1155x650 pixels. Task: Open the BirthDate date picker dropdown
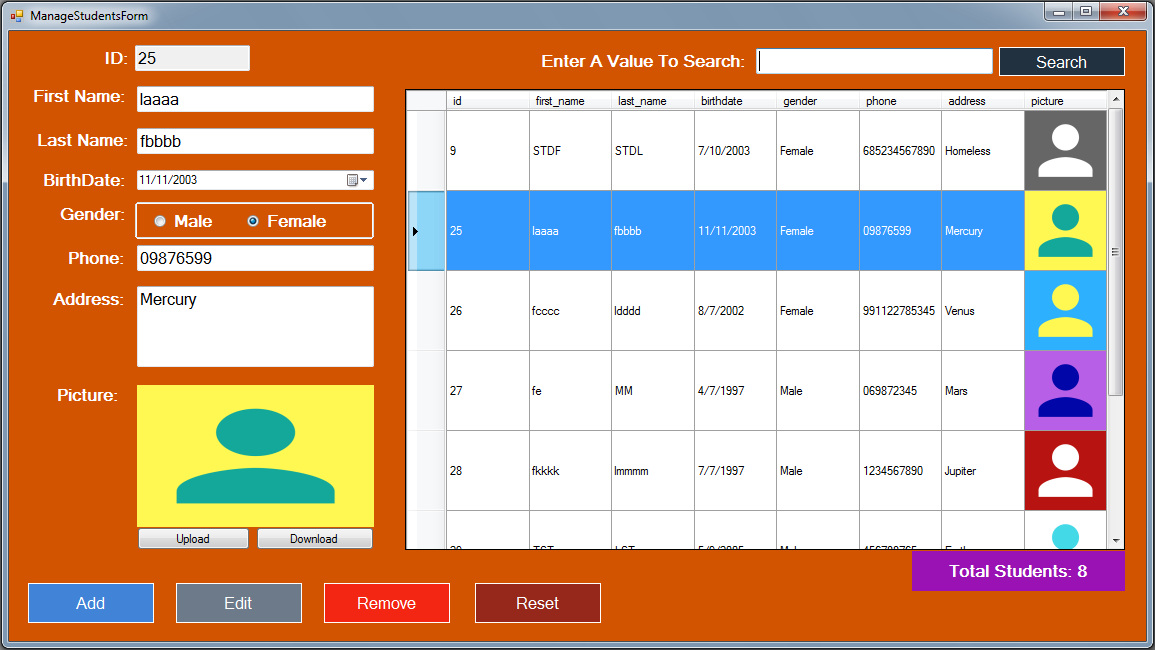(365, 179)
